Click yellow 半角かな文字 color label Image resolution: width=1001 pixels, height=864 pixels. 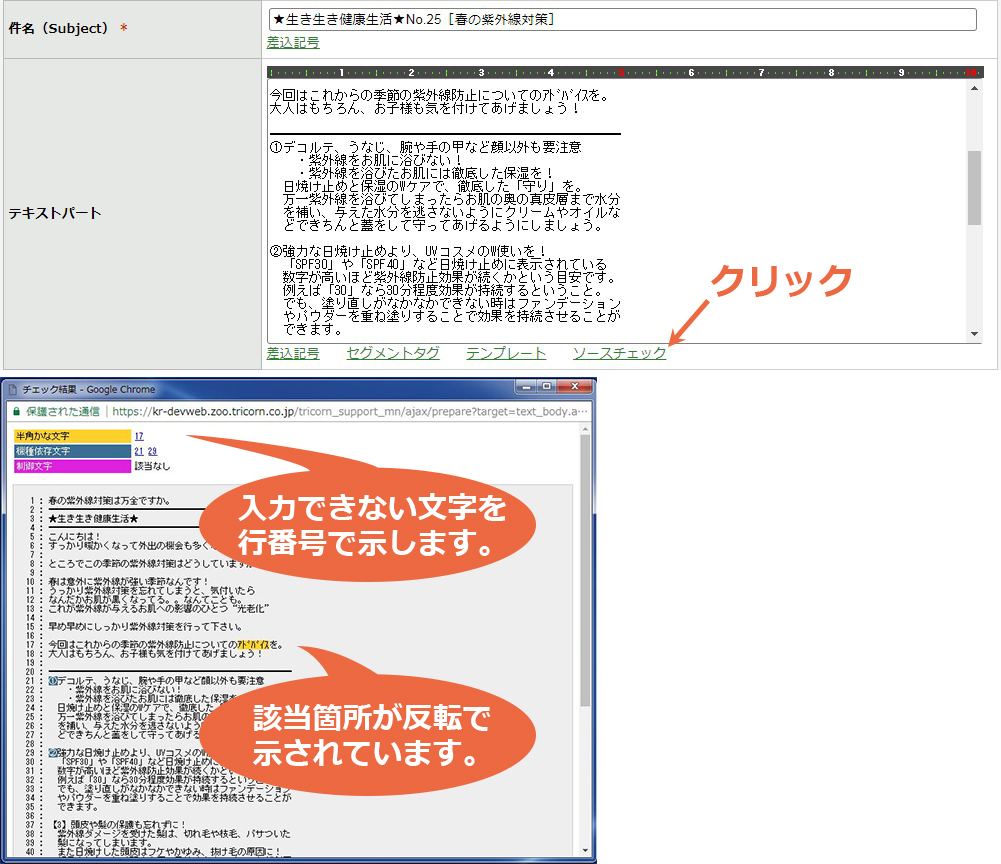click(72, 436)
